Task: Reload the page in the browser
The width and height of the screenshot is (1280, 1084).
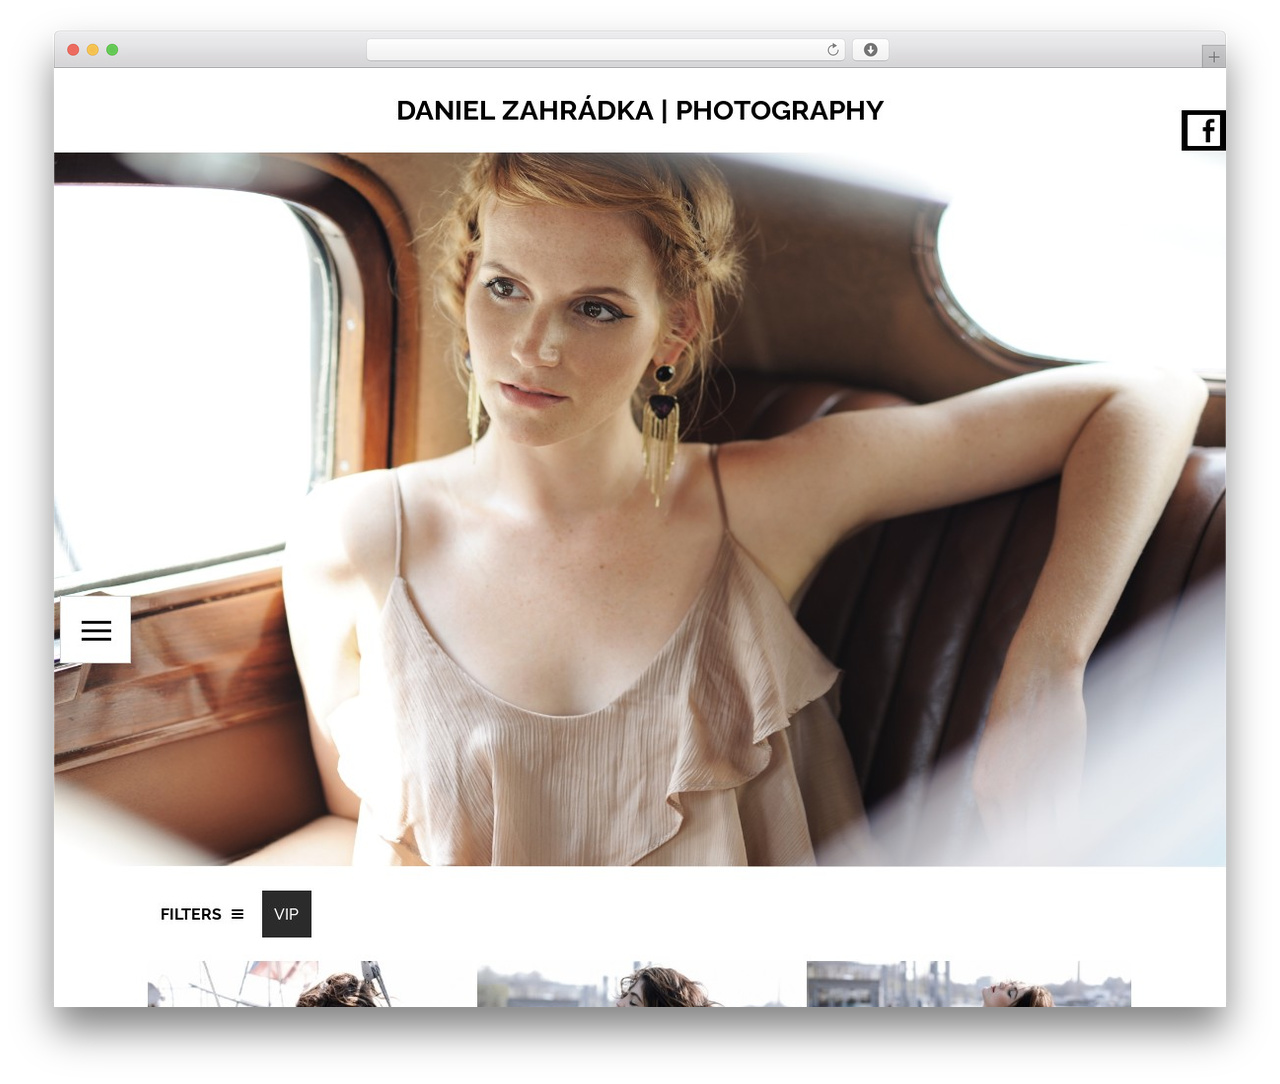Action: (x=833, y=50)
